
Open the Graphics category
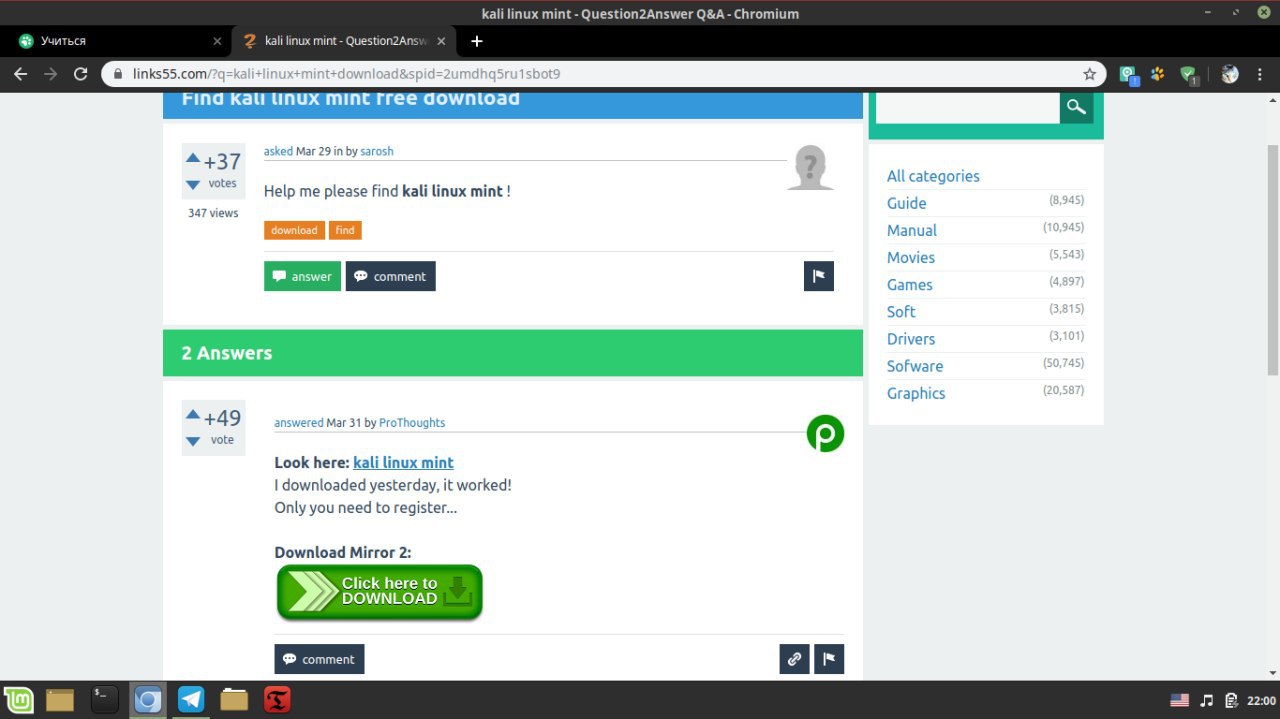click(x=916, y=393)
